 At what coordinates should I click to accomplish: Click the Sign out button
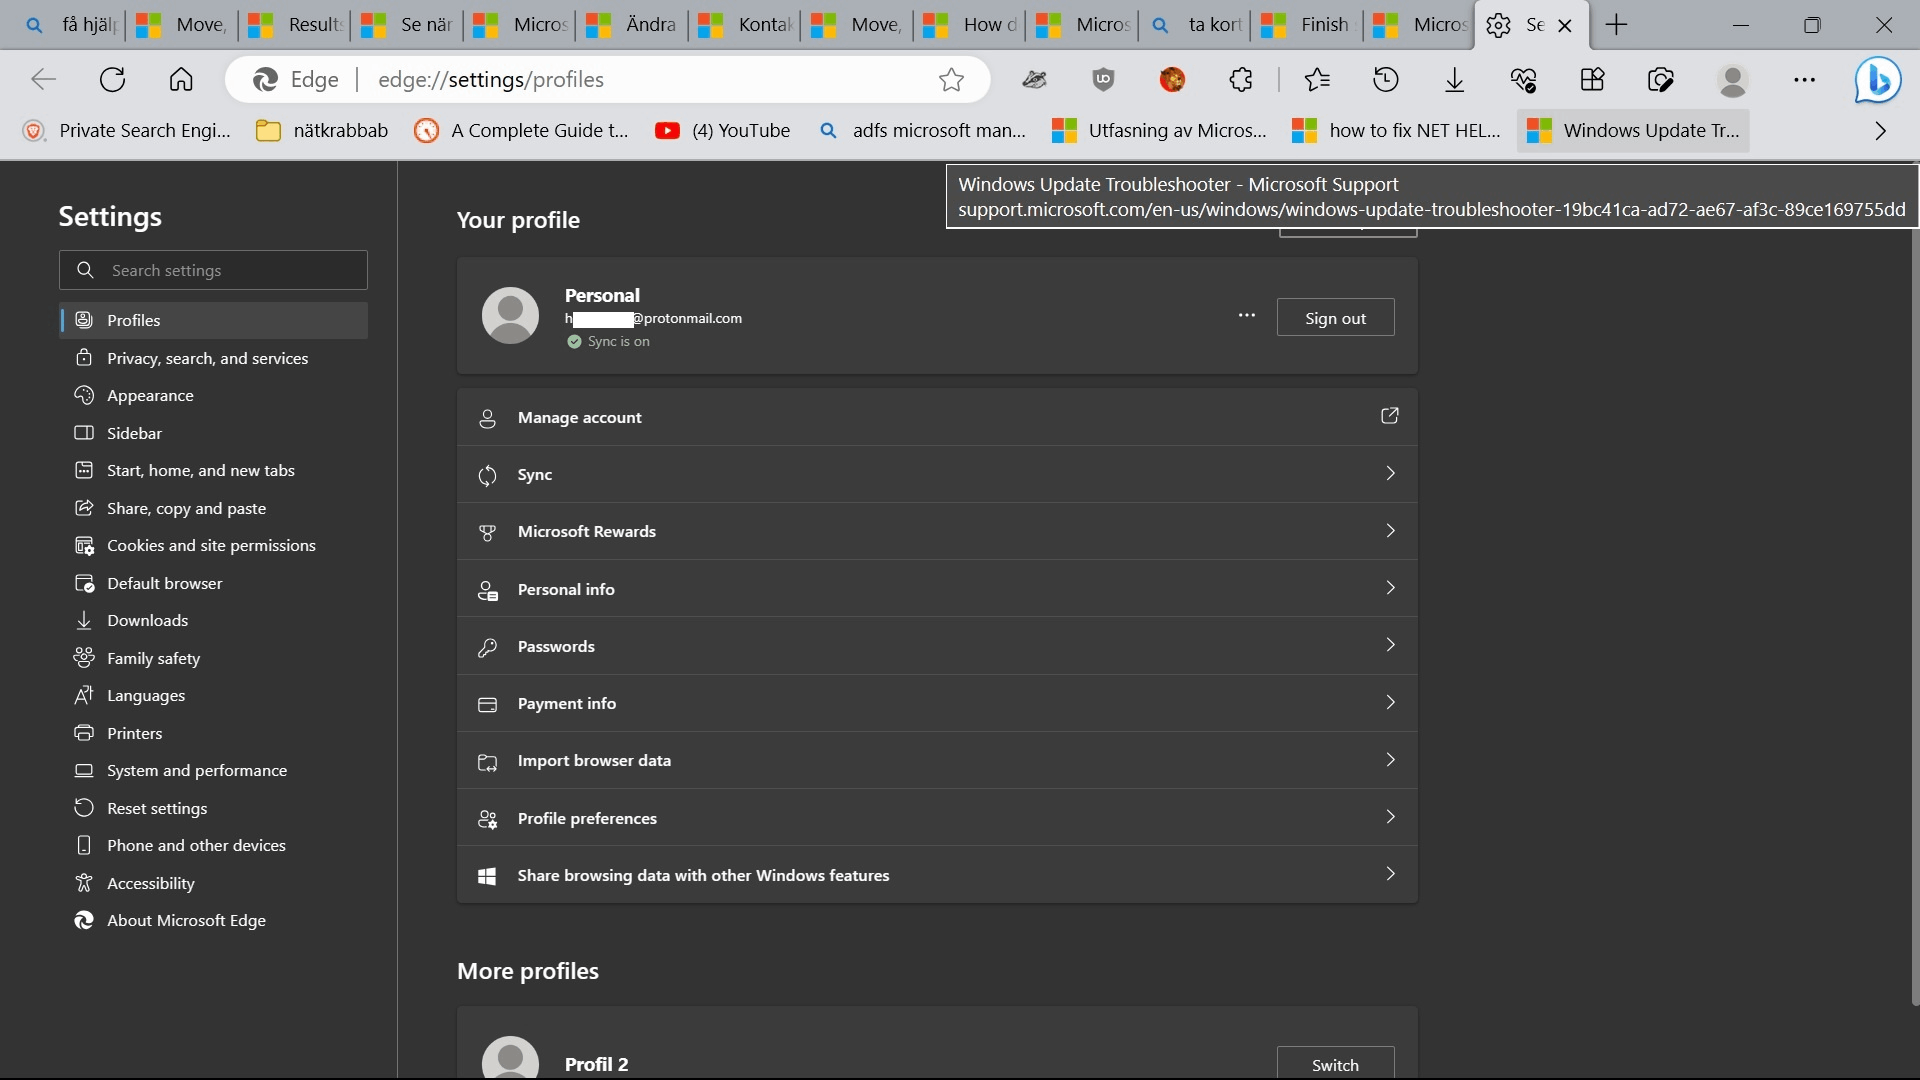click(x=1335, y=318)
